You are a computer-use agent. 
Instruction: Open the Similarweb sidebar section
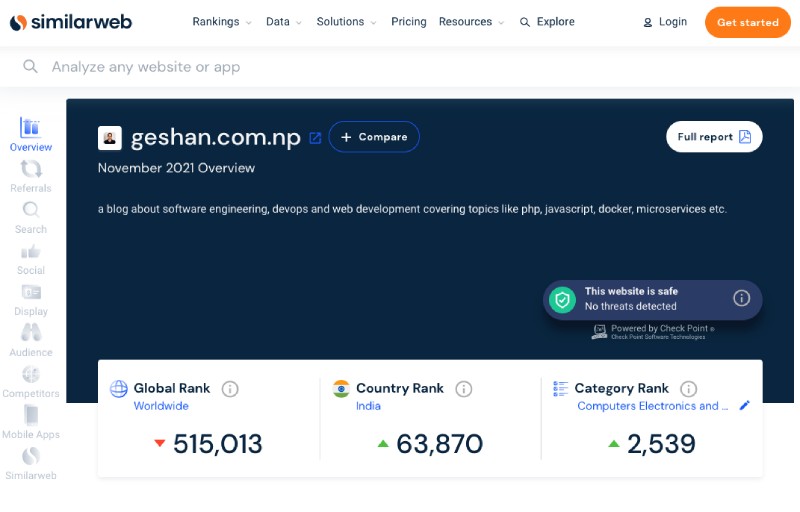click(31, 464)
